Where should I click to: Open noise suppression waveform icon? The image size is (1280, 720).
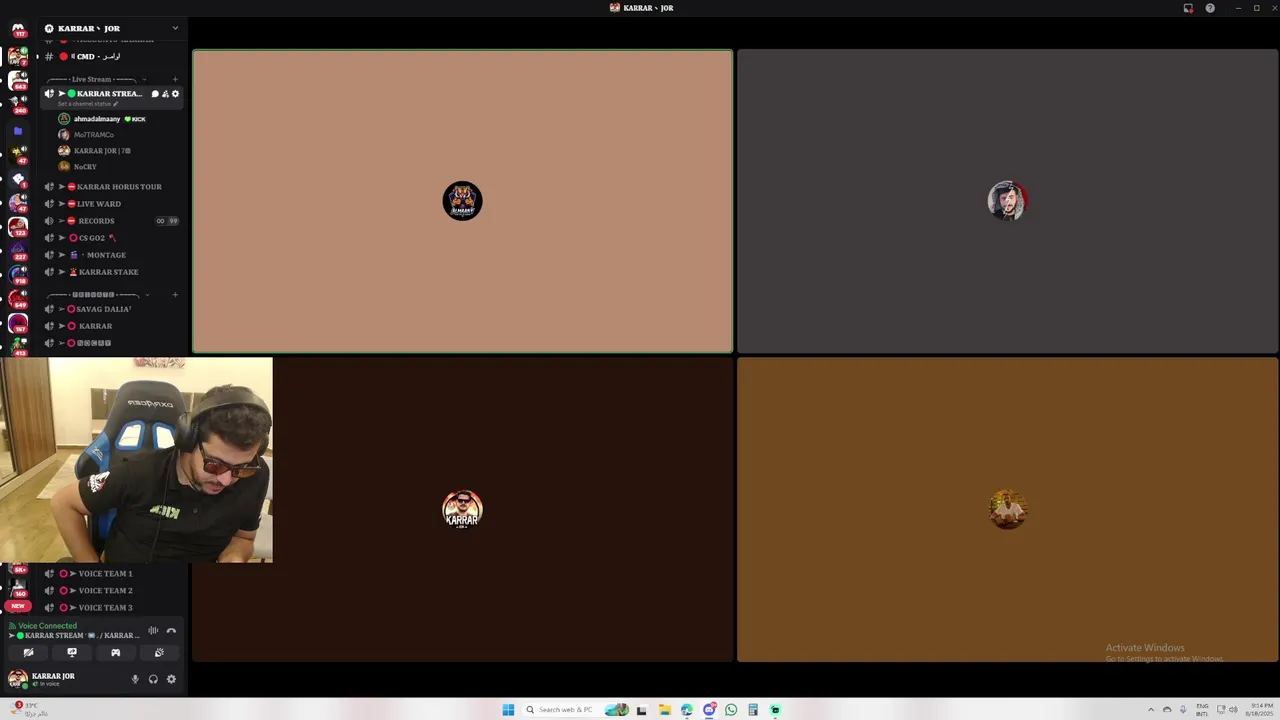pyautogui.click(x=153, y=631)
